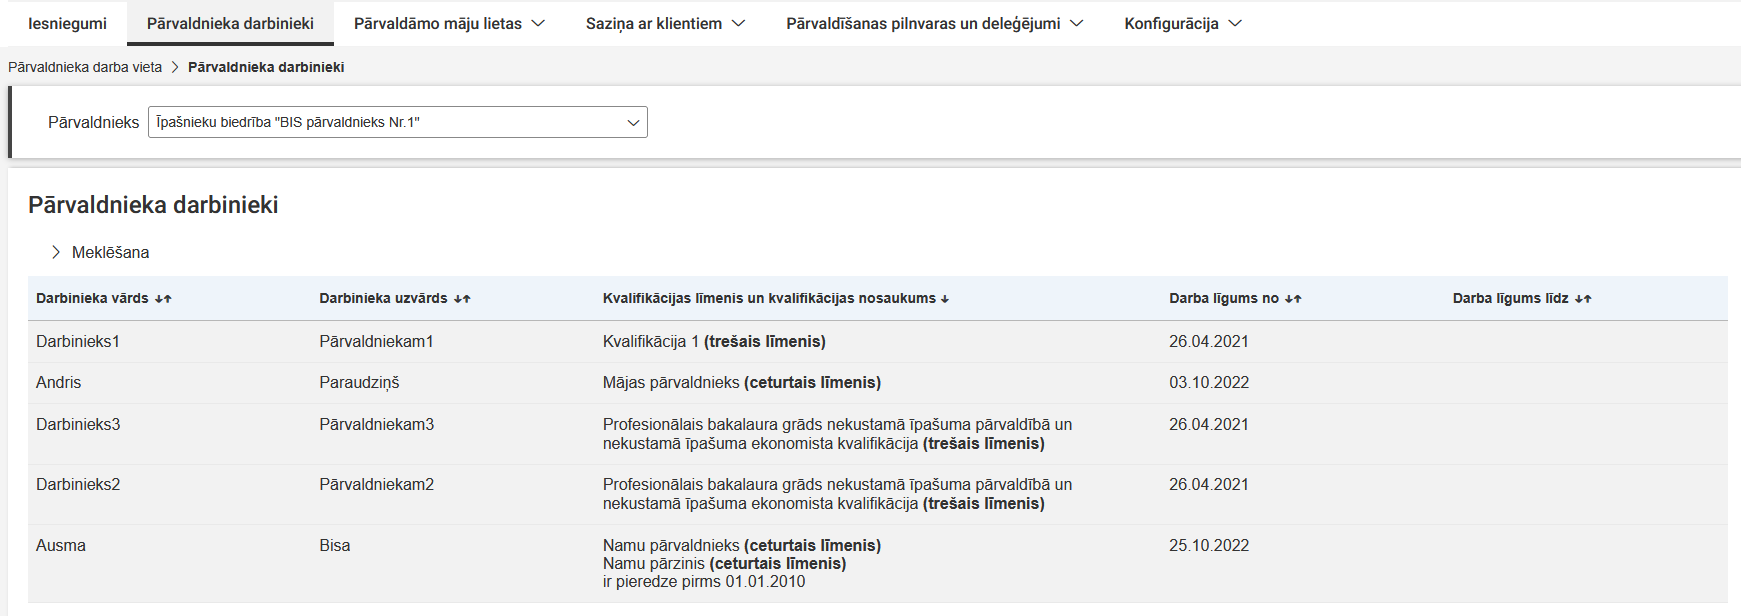The width and height of the screenshot is (1741, 616).
Task: Select Andris name cell
Action: [59, 382]
